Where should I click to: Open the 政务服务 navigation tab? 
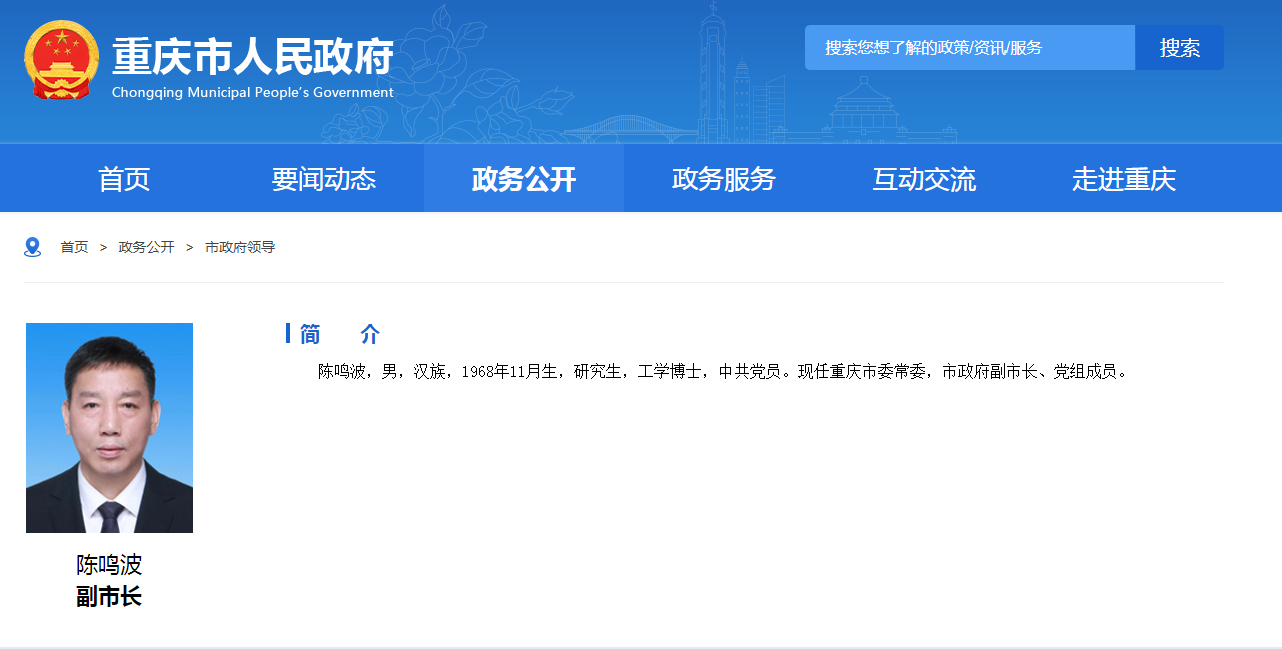click(724, 179)
